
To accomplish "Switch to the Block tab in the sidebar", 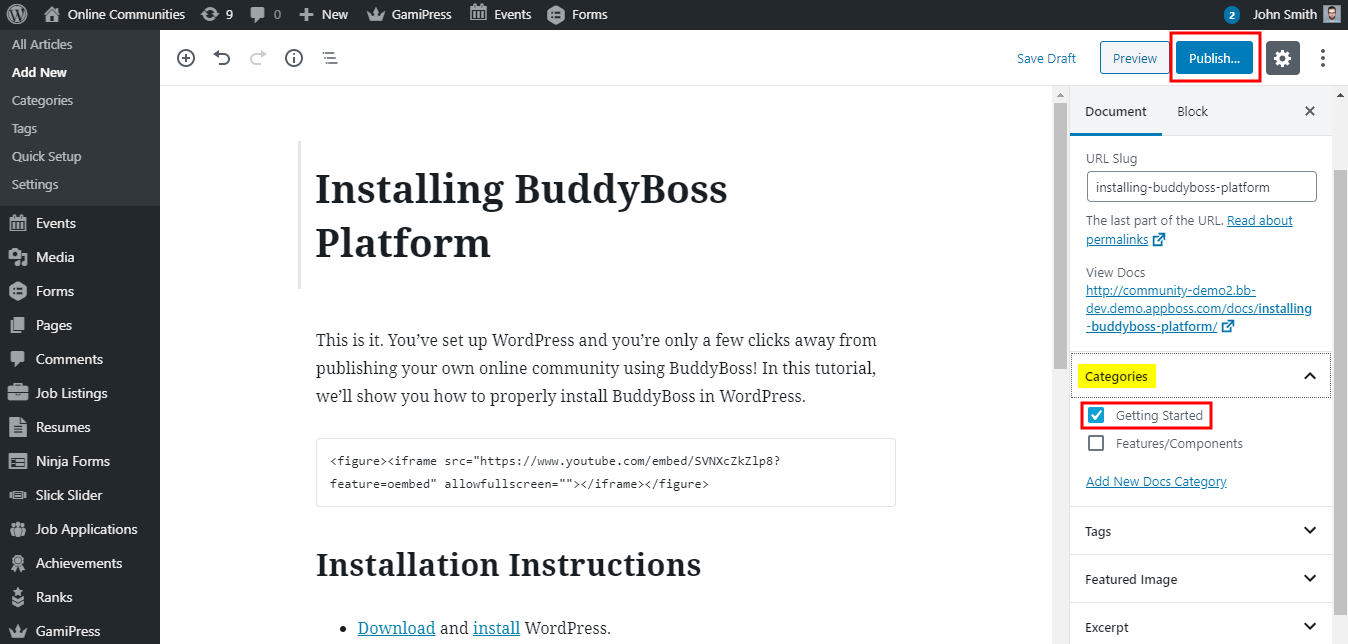I will pos(1192,111).
